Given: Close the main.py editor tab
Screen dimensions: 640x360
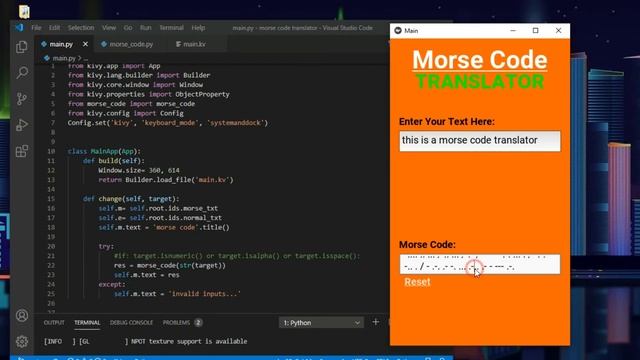Looking at the screenshot, I should [85, 44].
